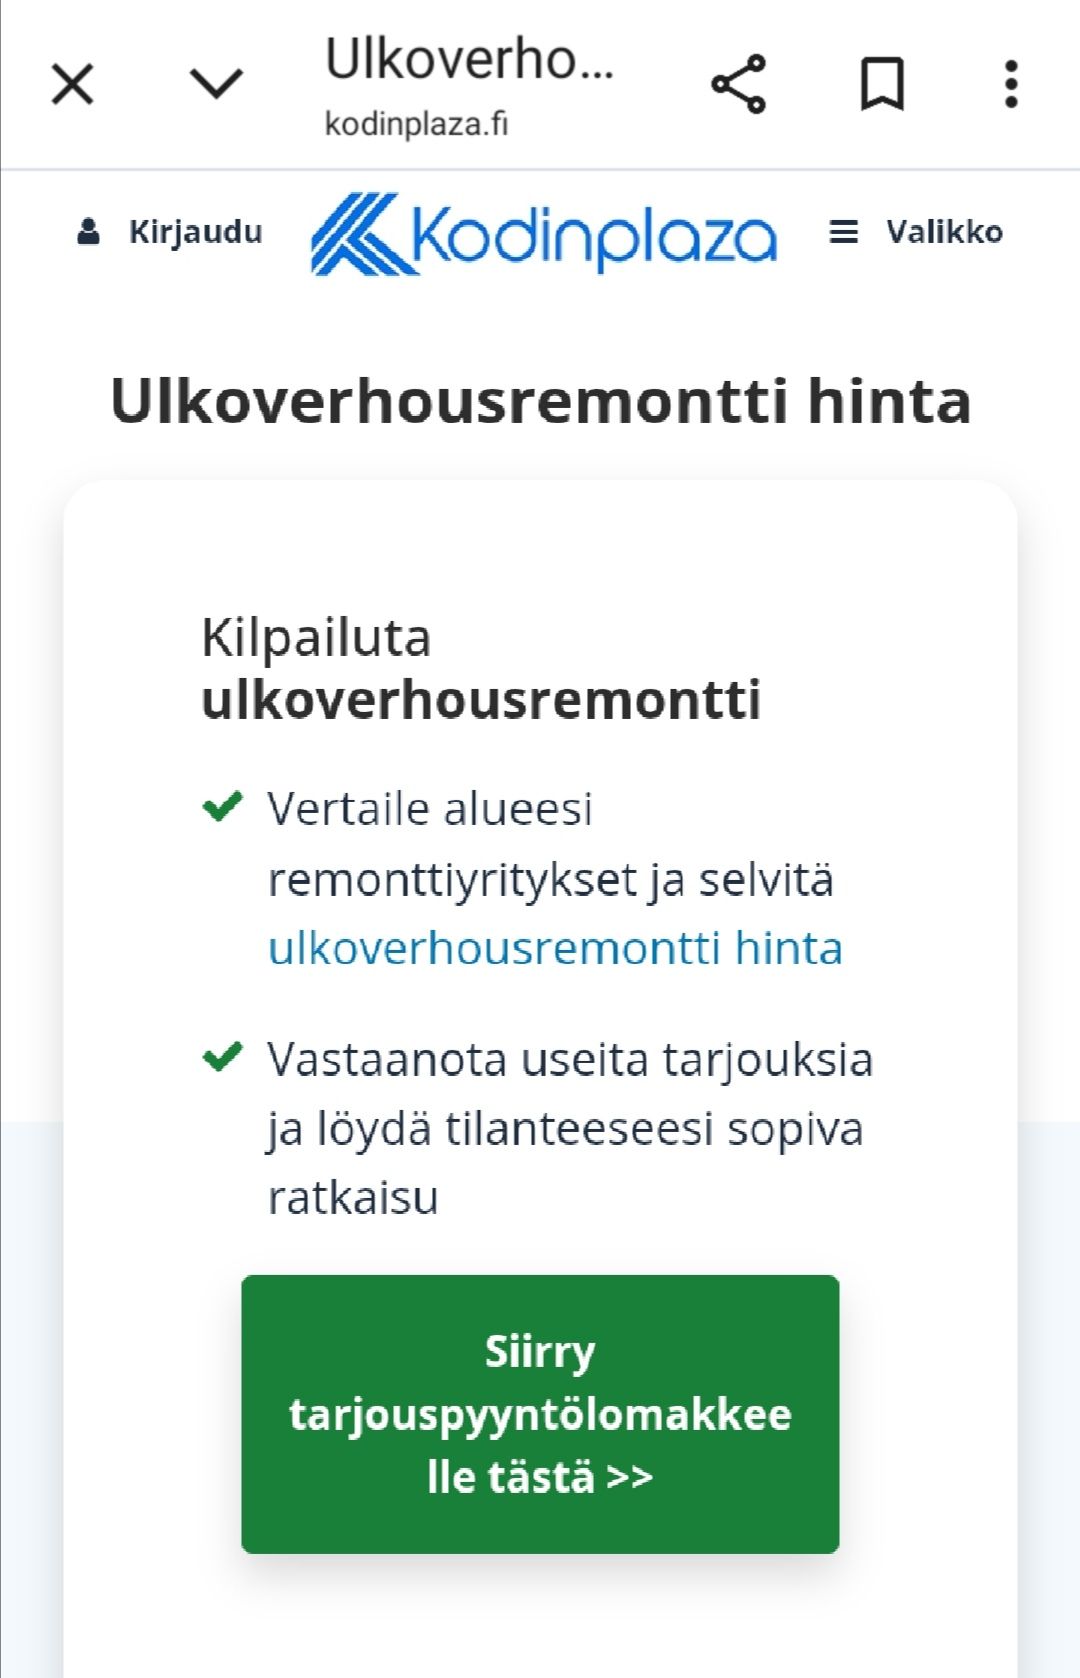
Task: Click the green checkmark next to "Vertaile alueesi"
Action: point(222,806)
